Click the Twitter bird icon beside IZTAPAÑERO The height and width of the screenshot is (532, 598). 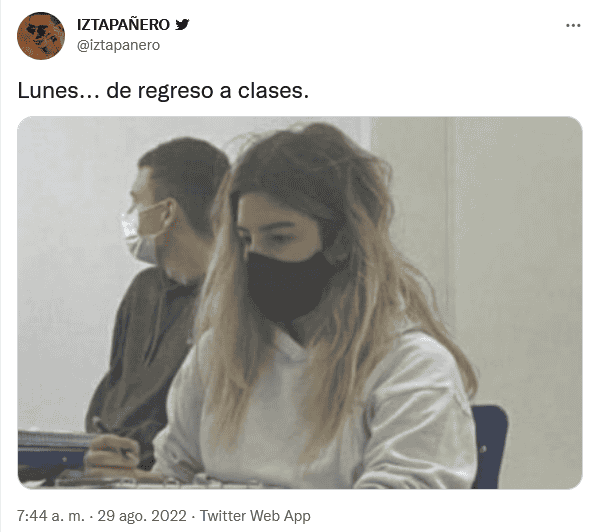182,24
